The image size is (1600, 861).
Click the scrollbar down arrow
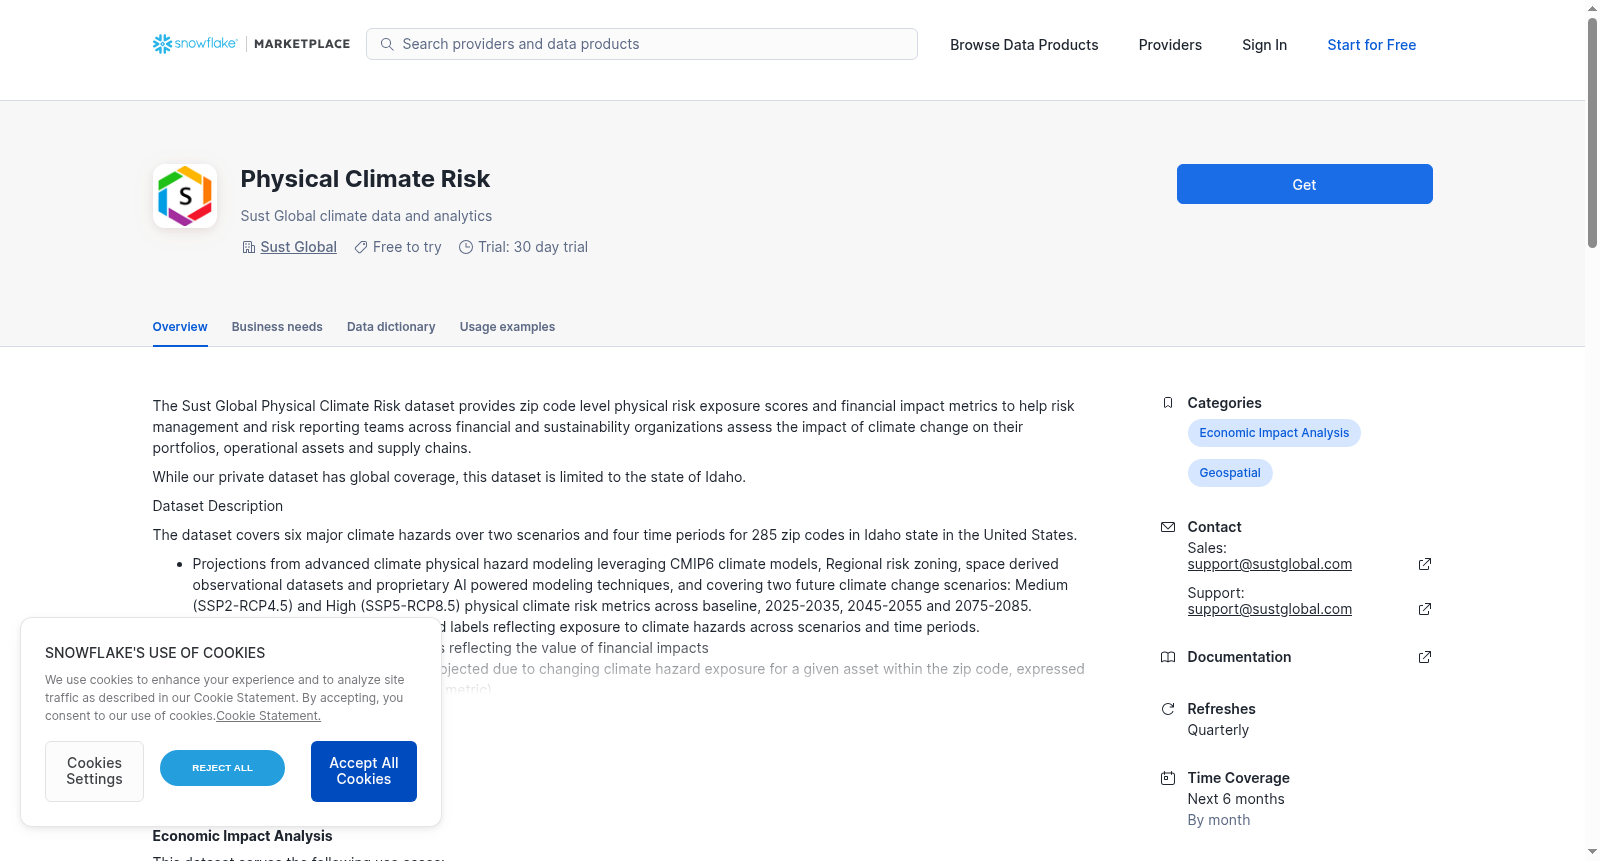[x=1592, y=852]
